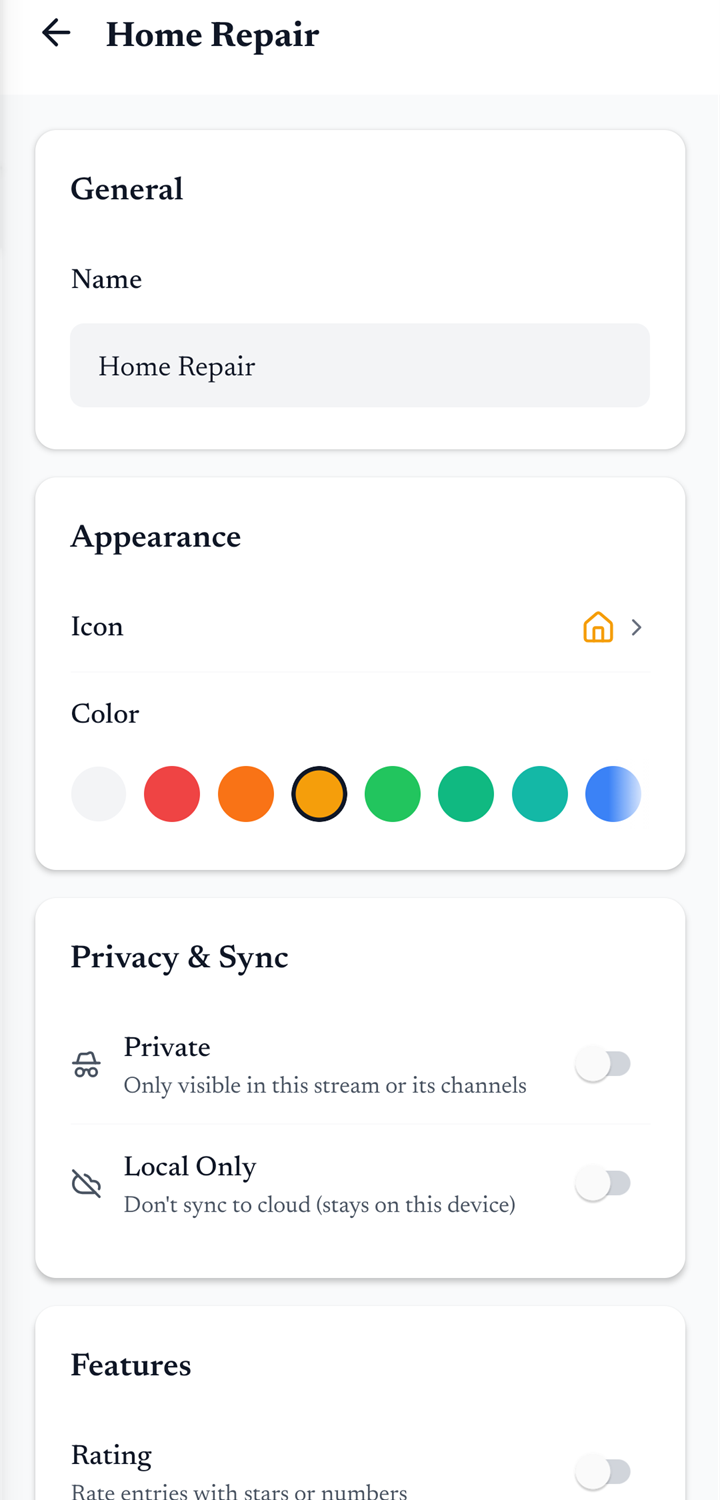The width and height of the screenshot is (720, 1500).
Task: Click the Local Only option label
Action: coord(190,1167)
